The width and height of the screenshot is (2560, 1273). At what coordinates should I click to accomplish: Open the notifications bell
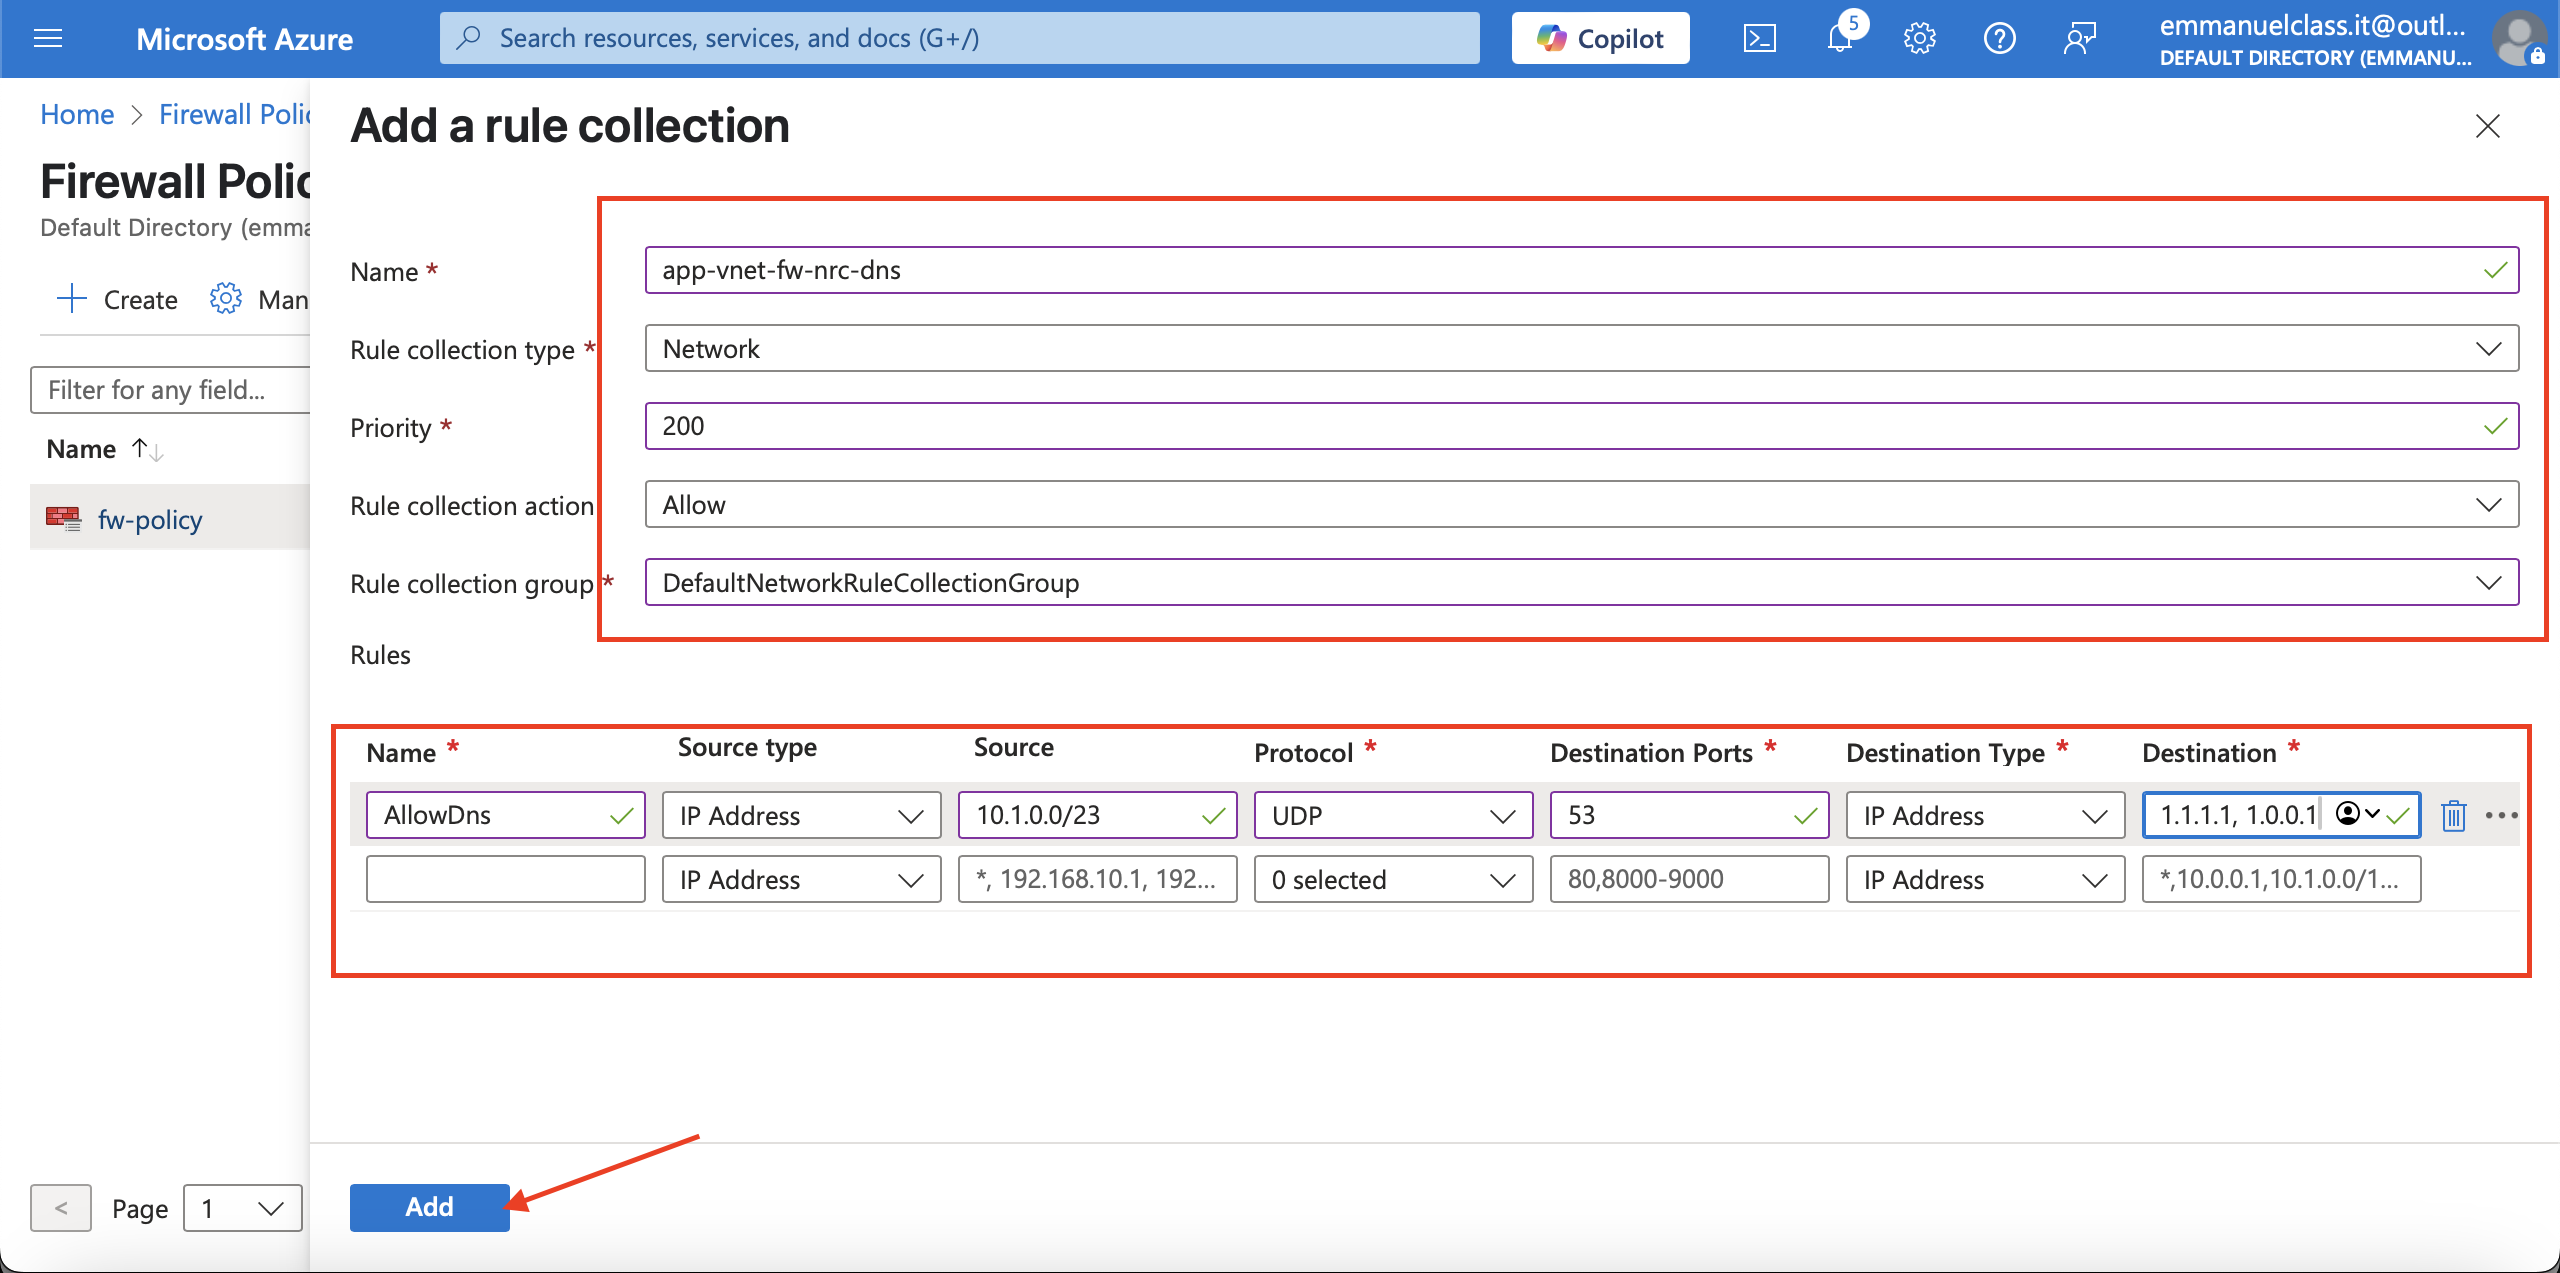pos(1840,38)
